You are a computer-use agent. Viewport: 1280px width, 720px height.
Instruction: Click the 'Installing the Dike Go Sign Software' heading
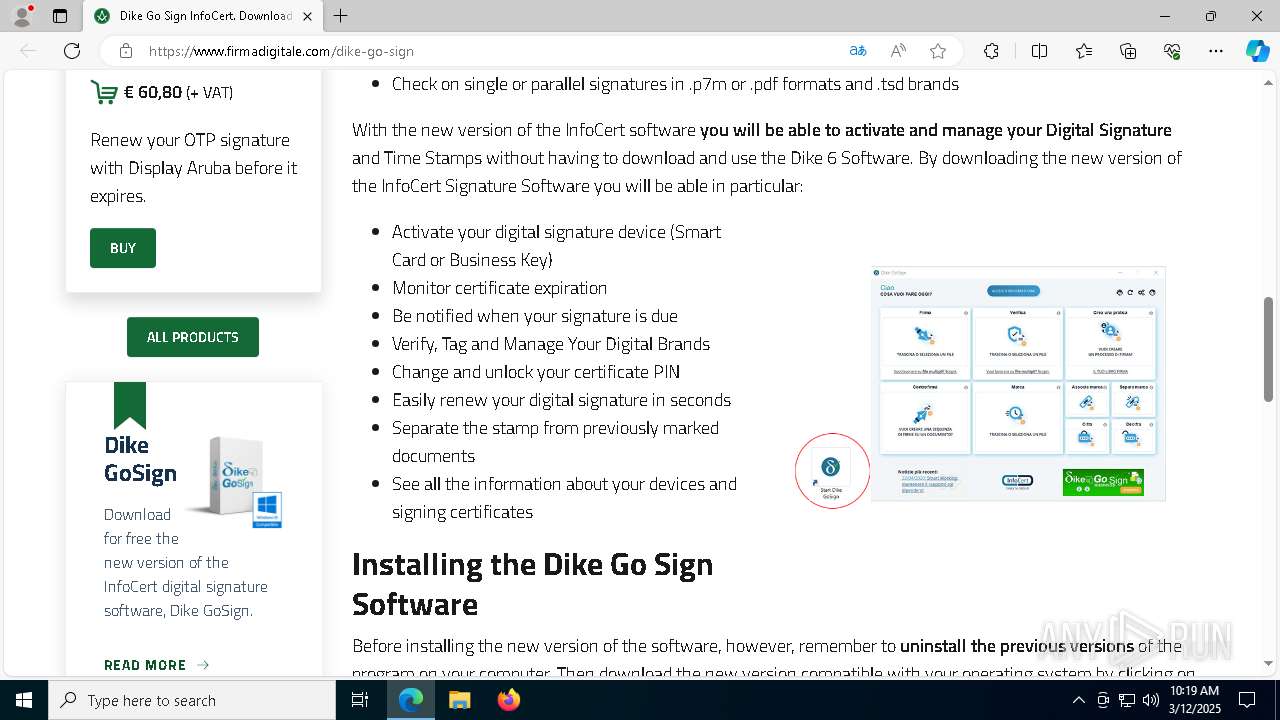pyautogui.click(x=532, y=584)
